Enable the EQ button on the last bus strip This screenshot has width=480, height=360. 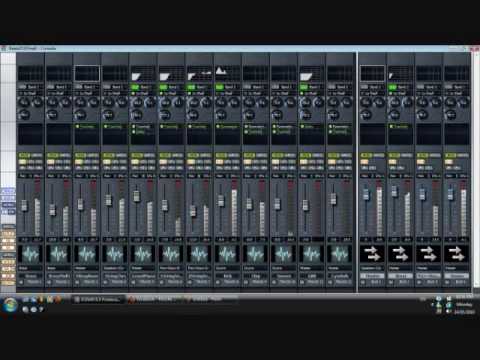click(x=449, y=87)
